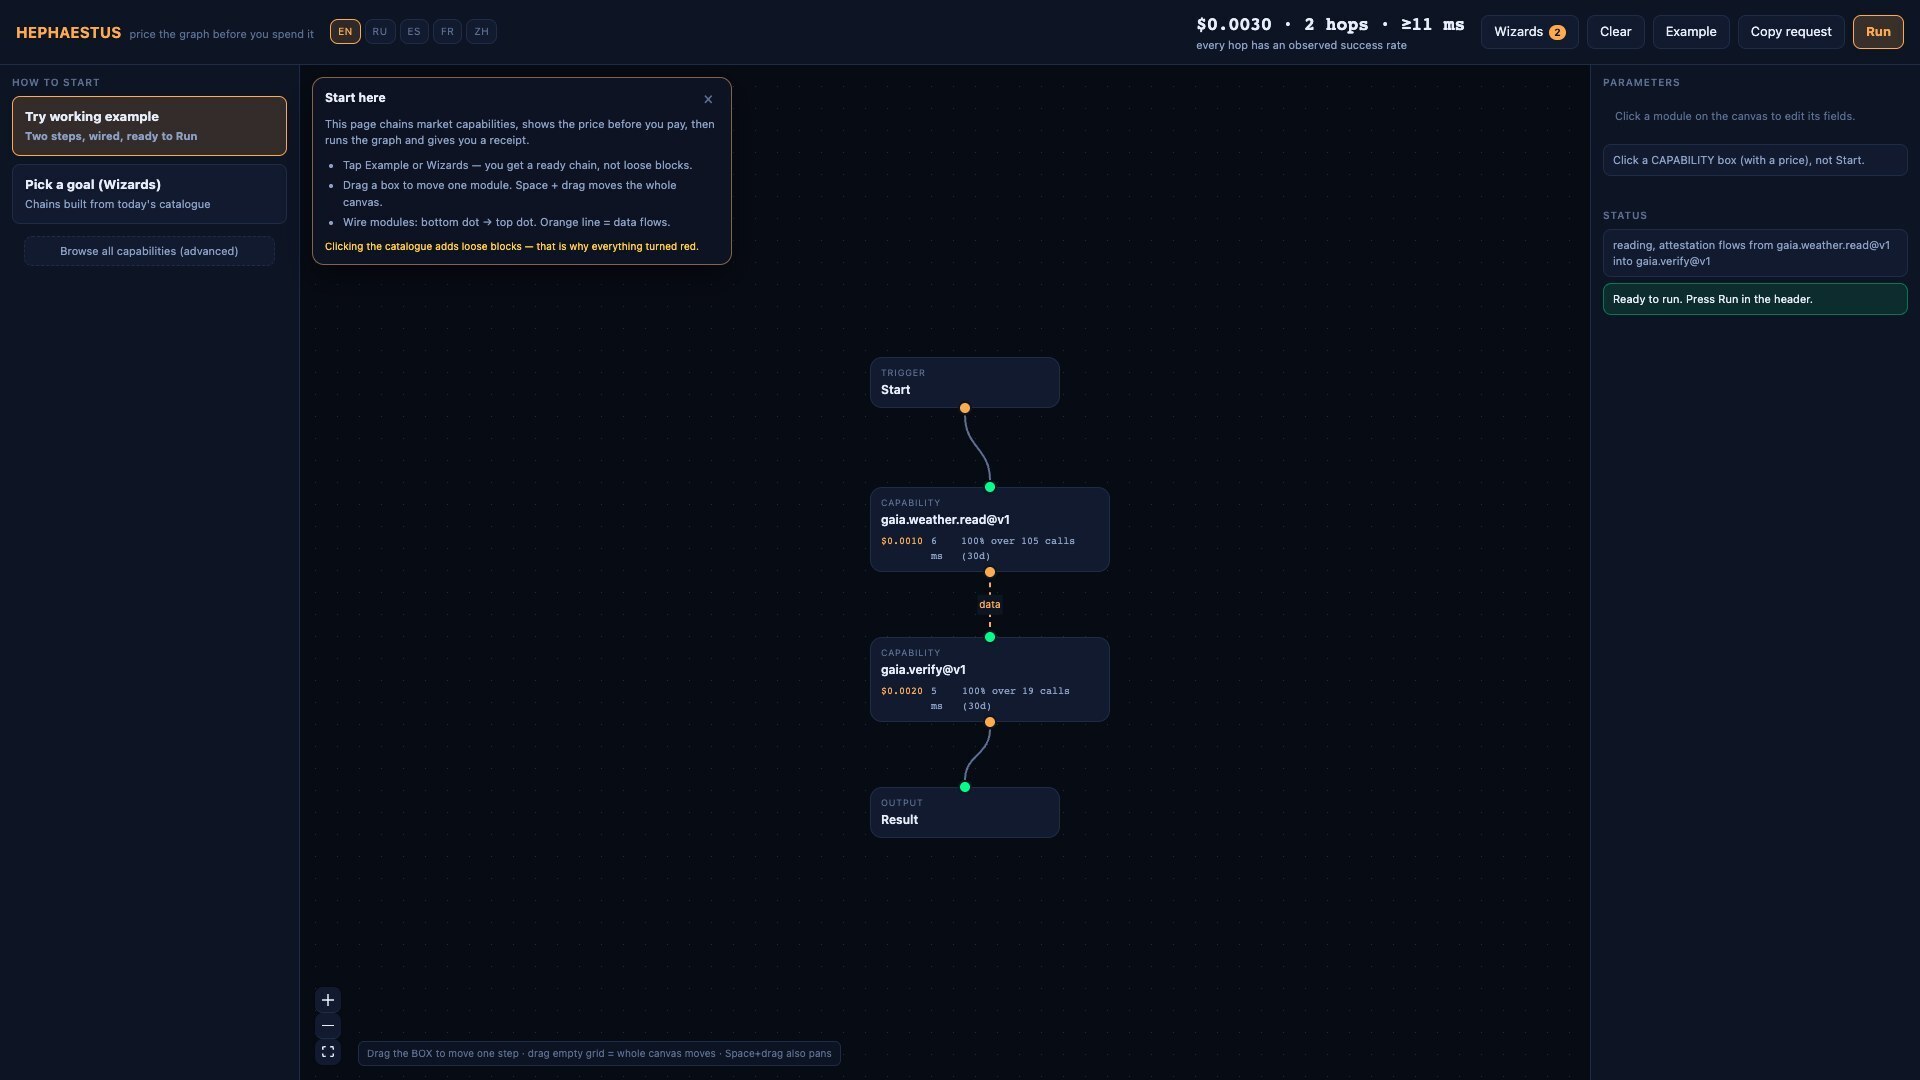Click the $0.0010 price on weather node
Viewport: 1920px width, 1080px height.
coord(902,541)
